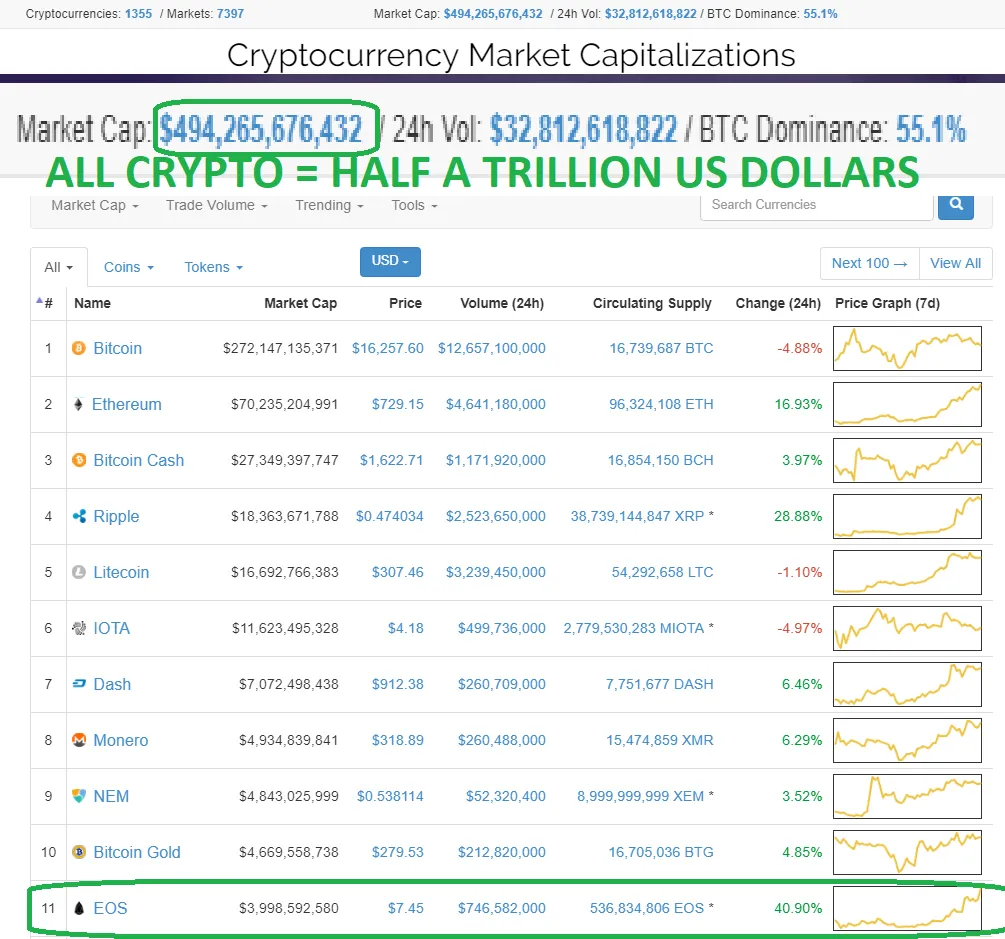Click Litecoin price $307.46
1005x939 pixels.
(x=397, y=572)
